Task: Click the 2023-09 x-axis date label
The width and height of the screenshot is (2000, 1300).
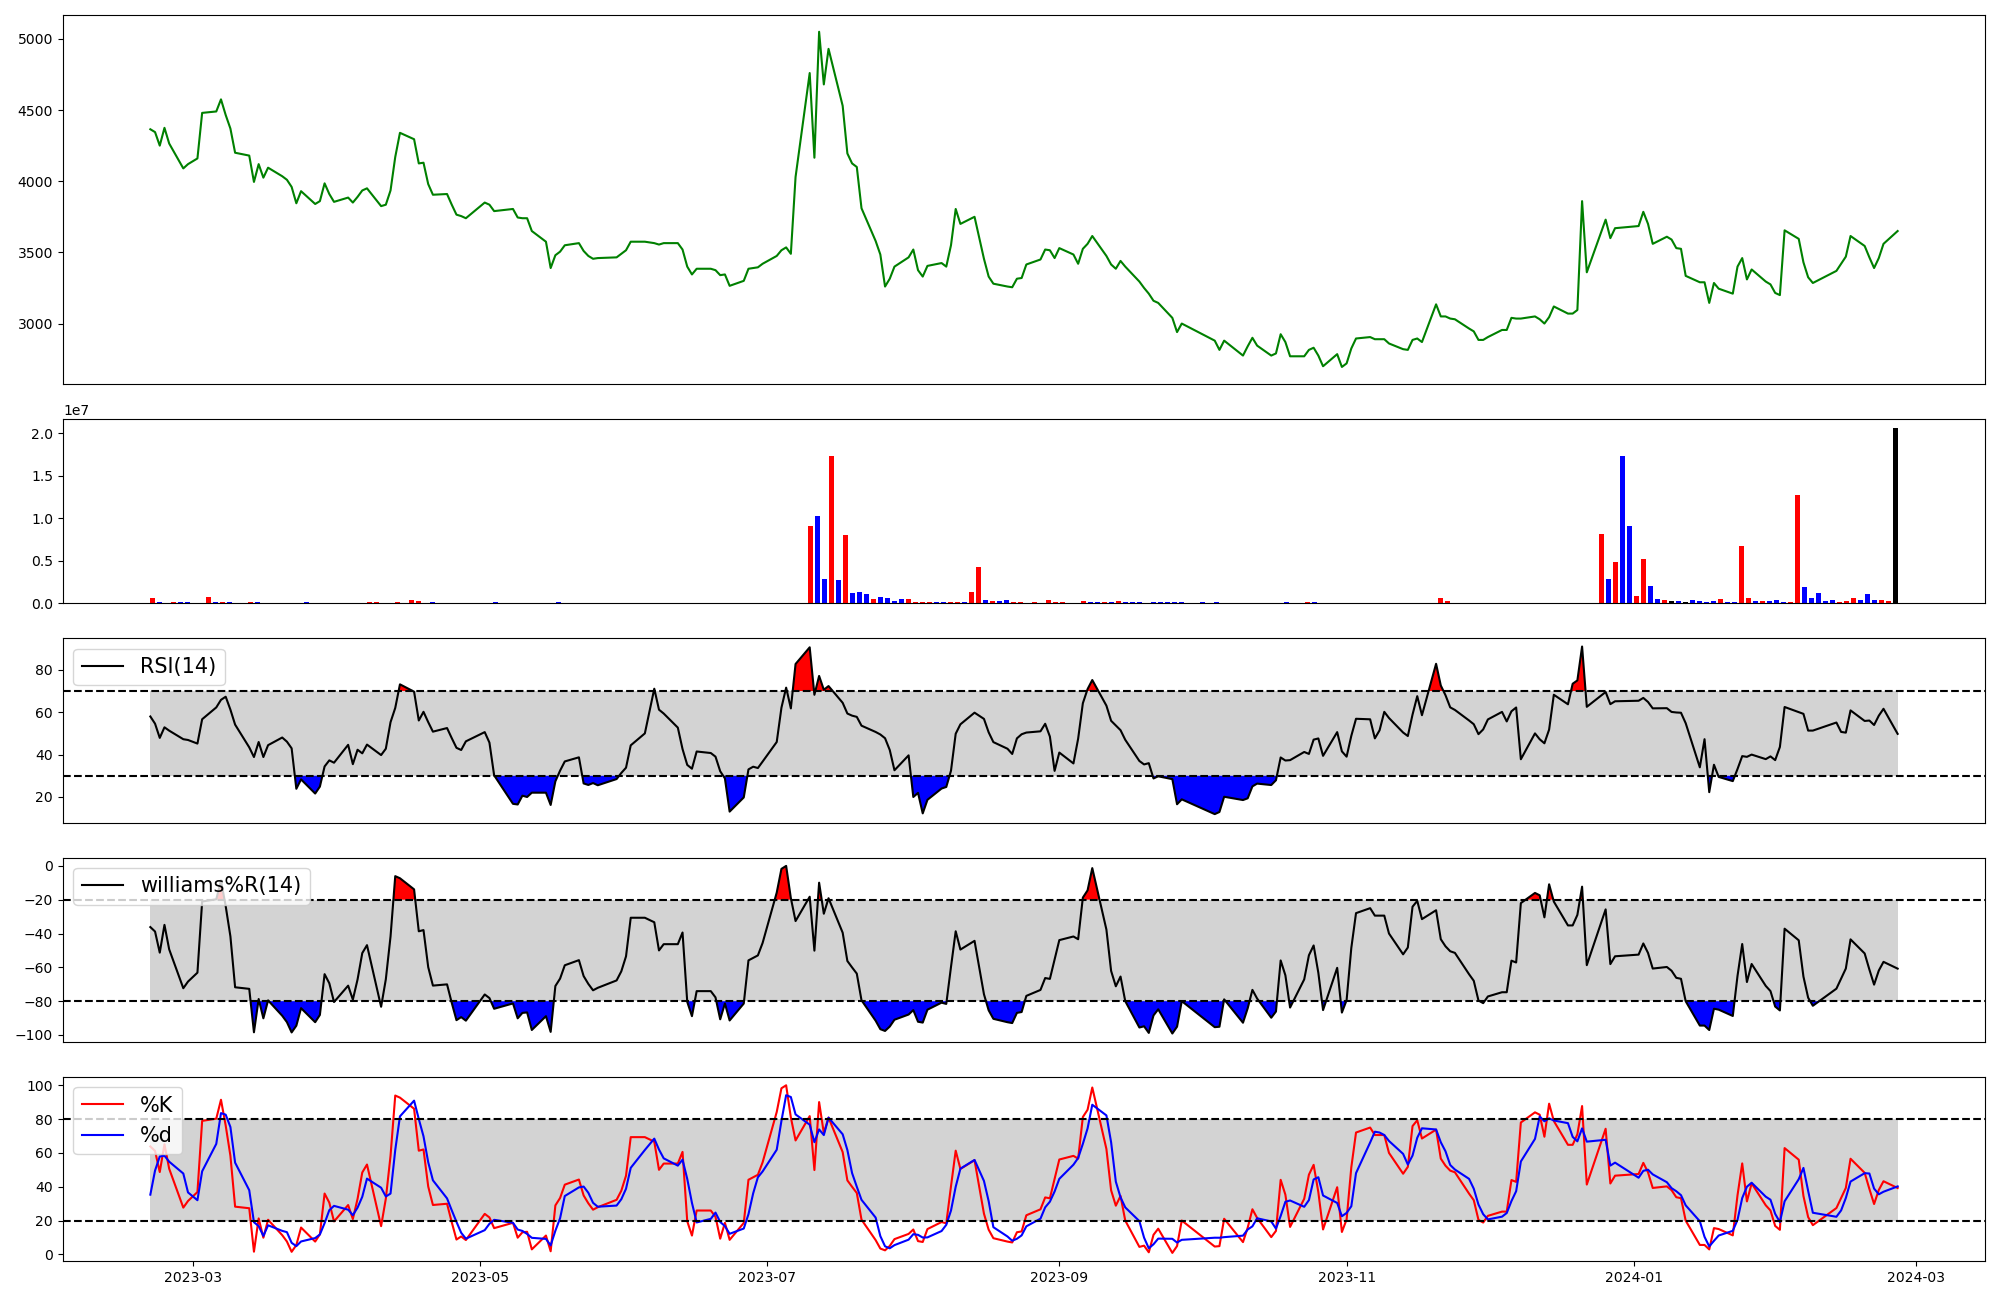Action: [x=1058, y=1277]
